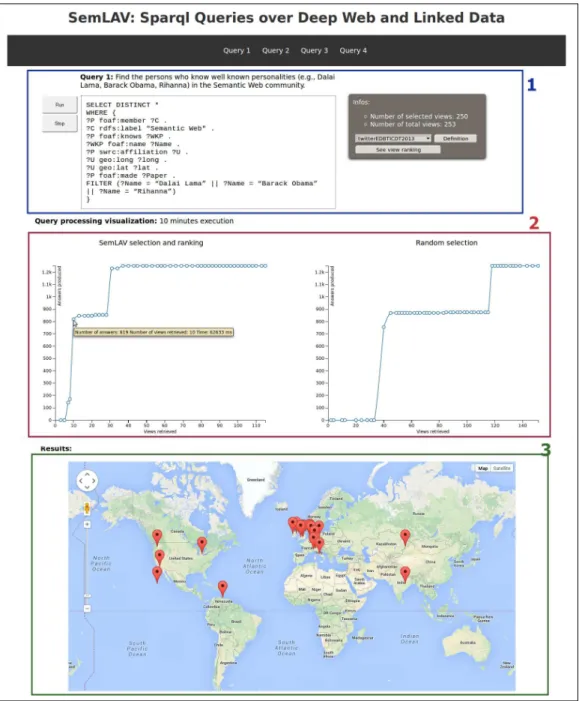
Task: Select the marker on Canada's west coast
Action: [x=157, y=537]
